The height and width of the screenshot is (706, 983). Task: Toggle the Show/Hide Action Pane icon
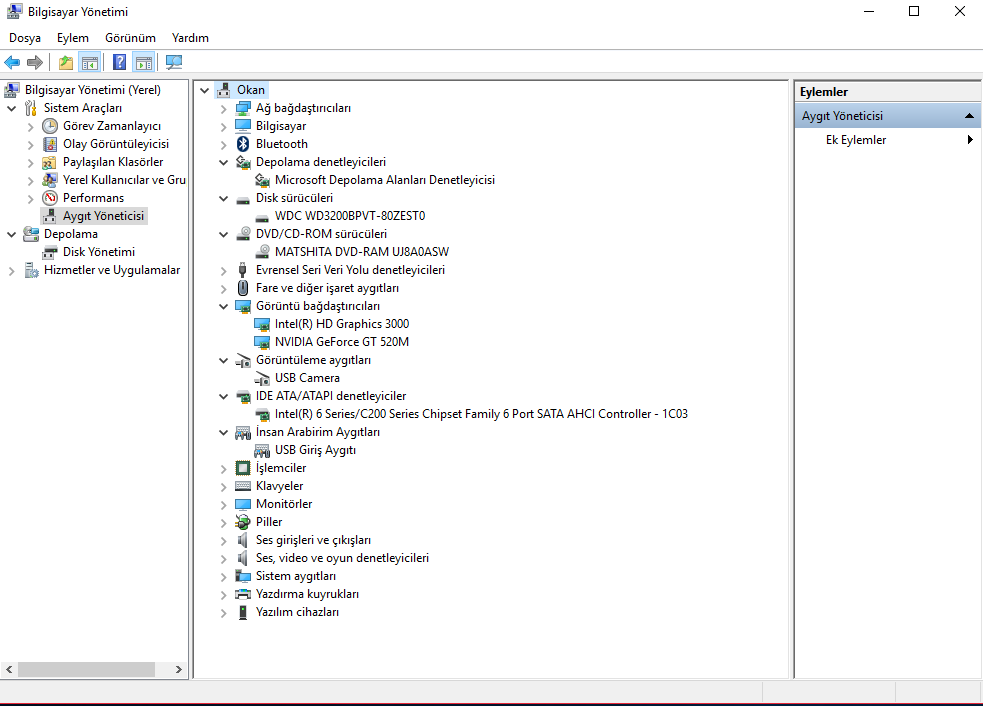(144, 62)
